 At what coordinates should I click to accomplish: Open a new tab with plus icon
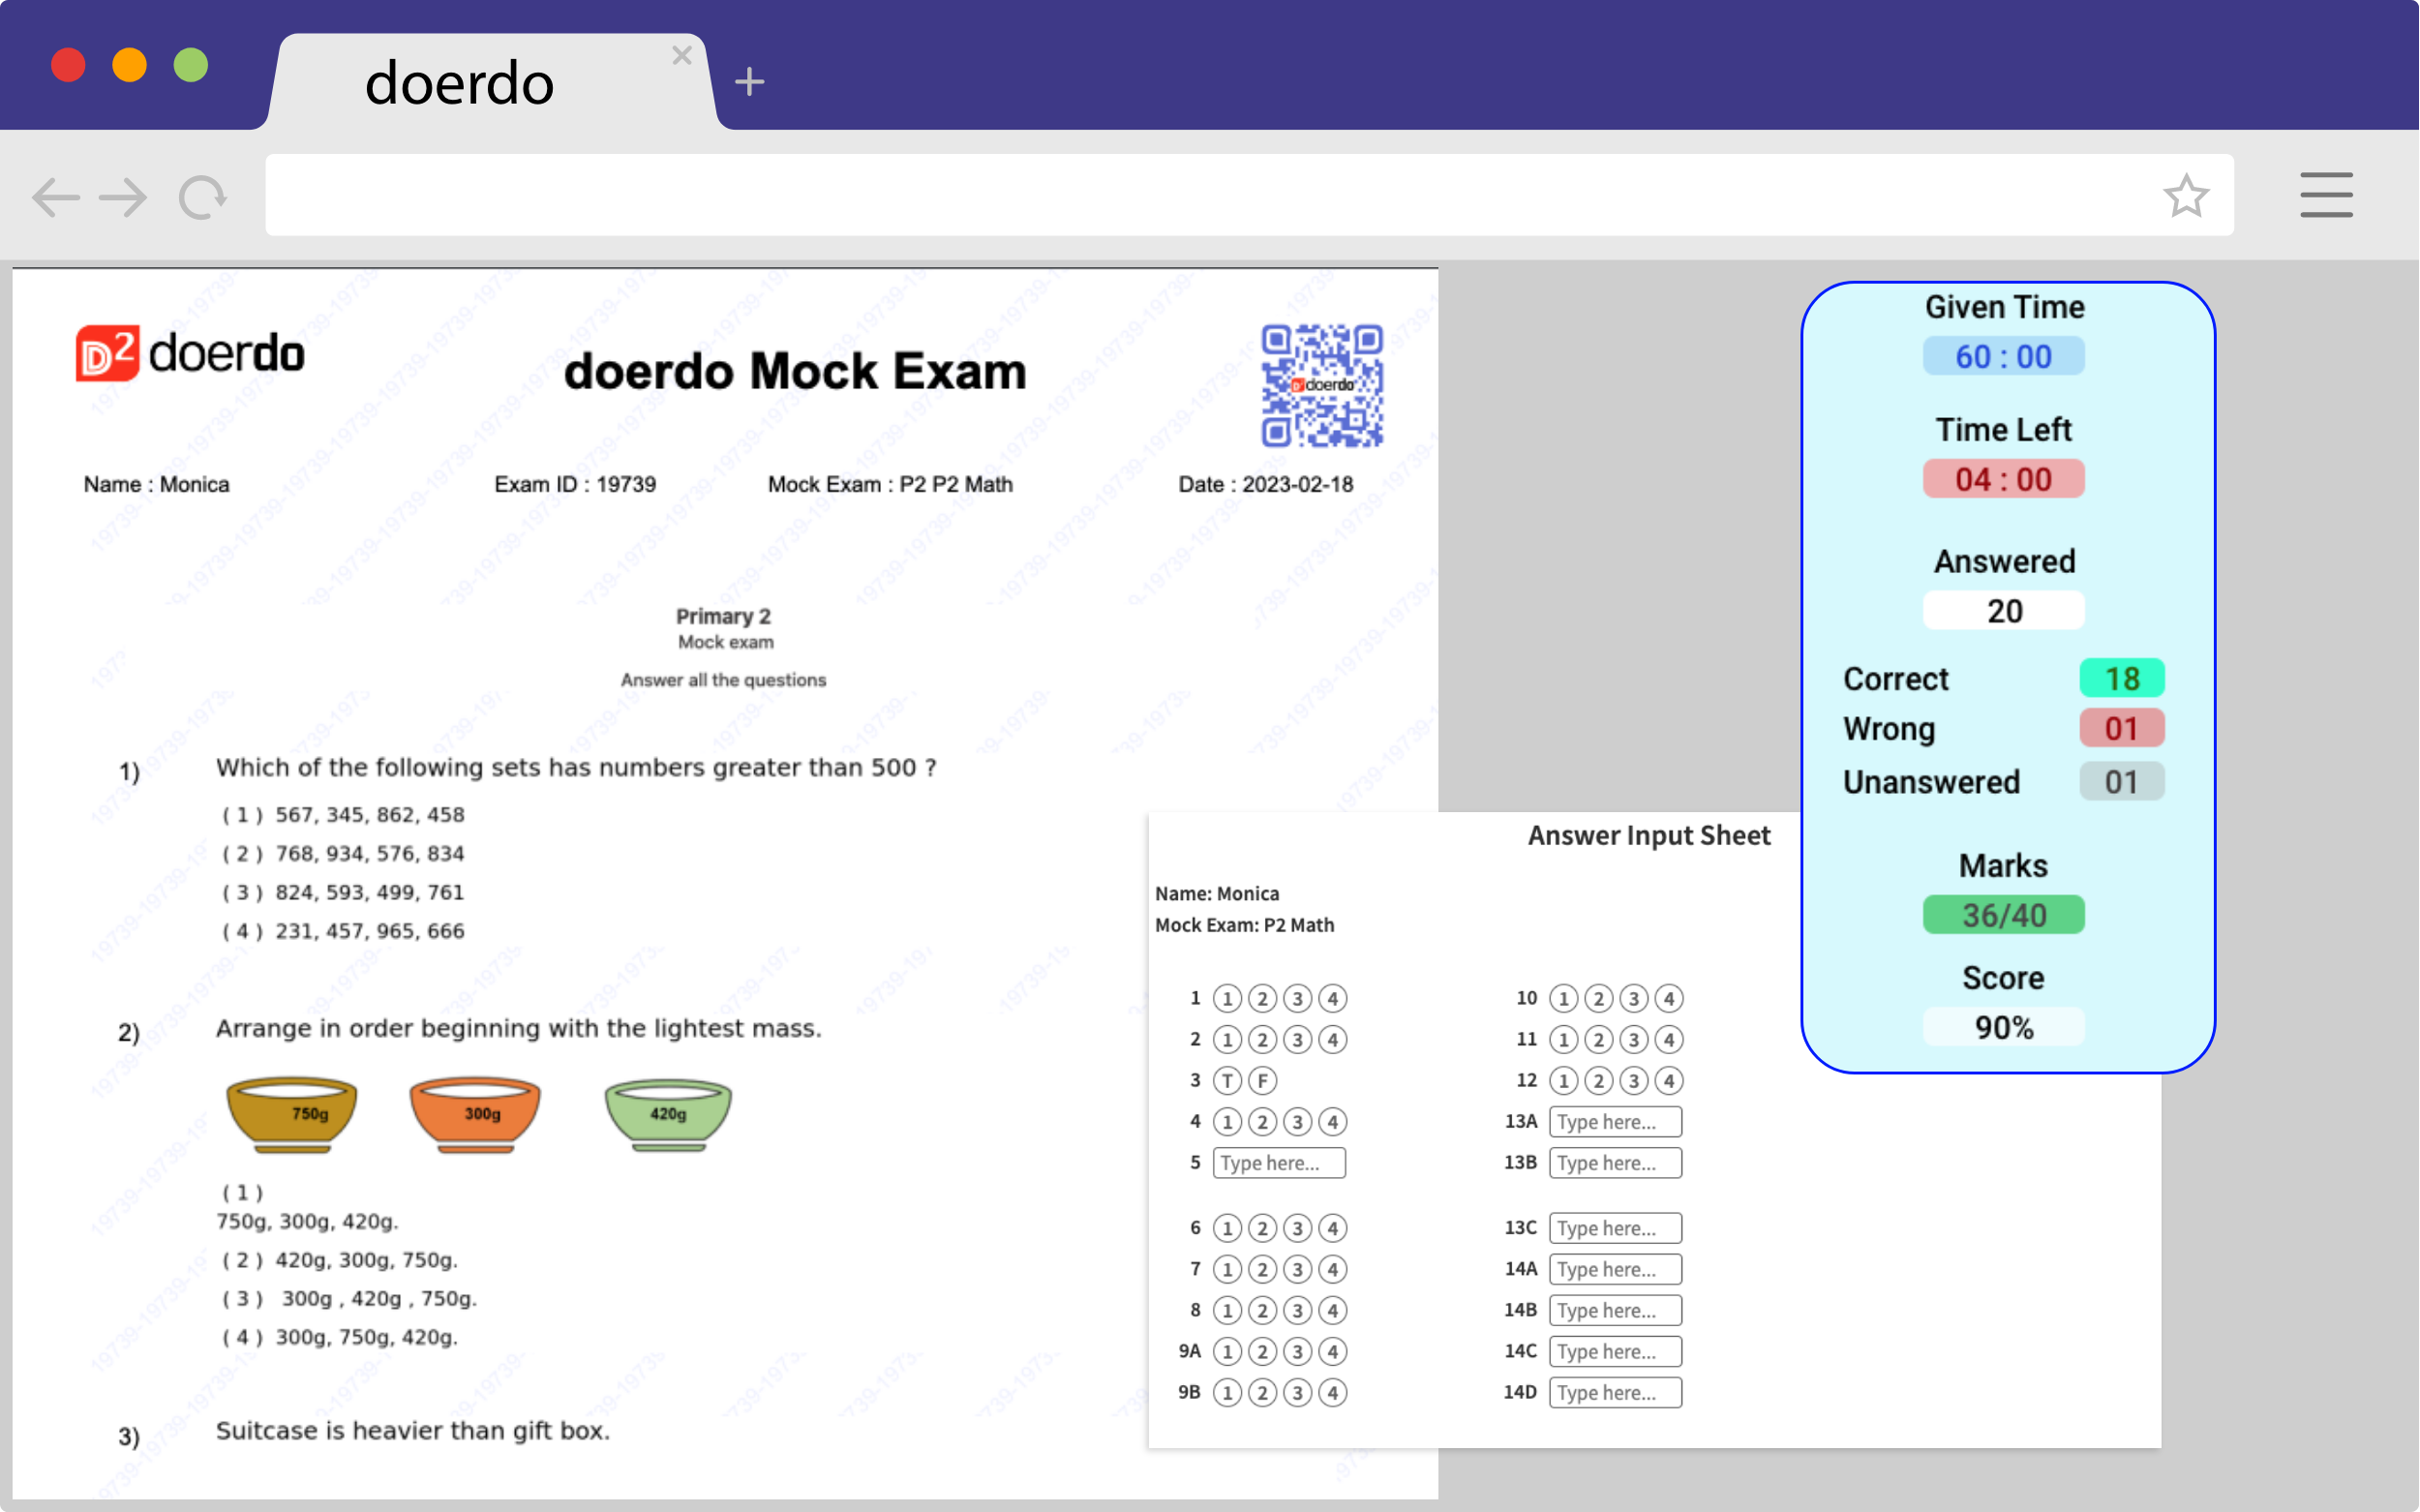tap(749, 82)
